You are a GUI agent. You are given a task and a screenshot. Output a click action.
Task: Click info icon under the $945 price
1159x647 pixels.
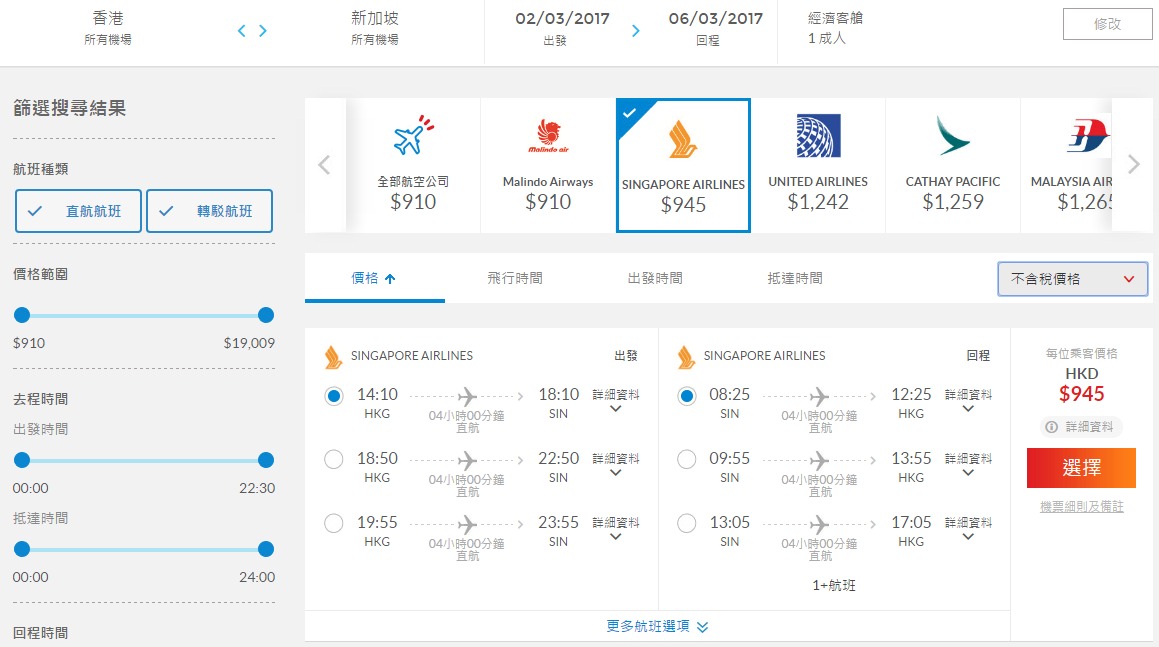click(x=1051, y=427)
